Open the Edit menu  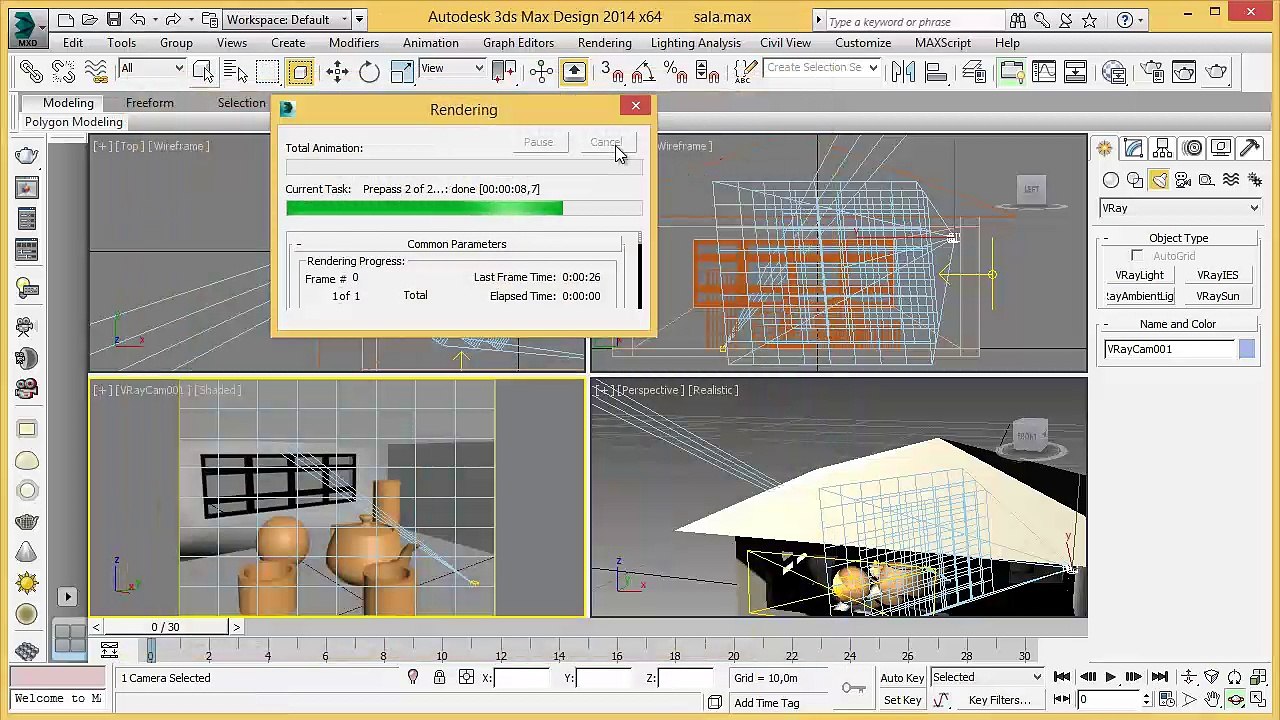coord(73,43)
